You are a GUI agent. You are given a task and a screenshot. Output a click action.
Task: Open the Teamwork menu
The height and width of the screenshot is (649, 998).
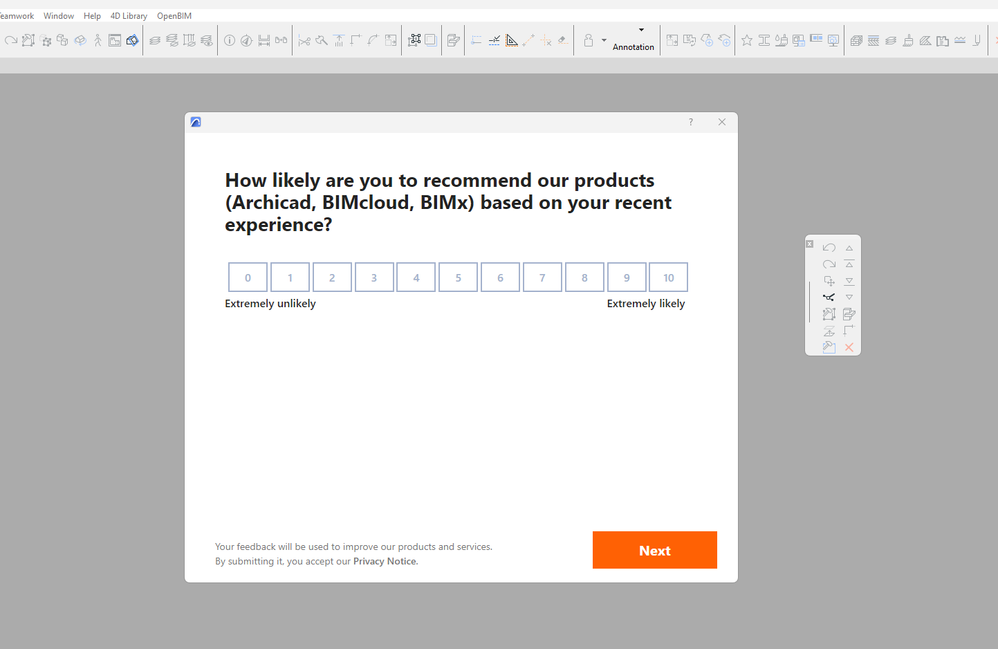click(17, 16)
